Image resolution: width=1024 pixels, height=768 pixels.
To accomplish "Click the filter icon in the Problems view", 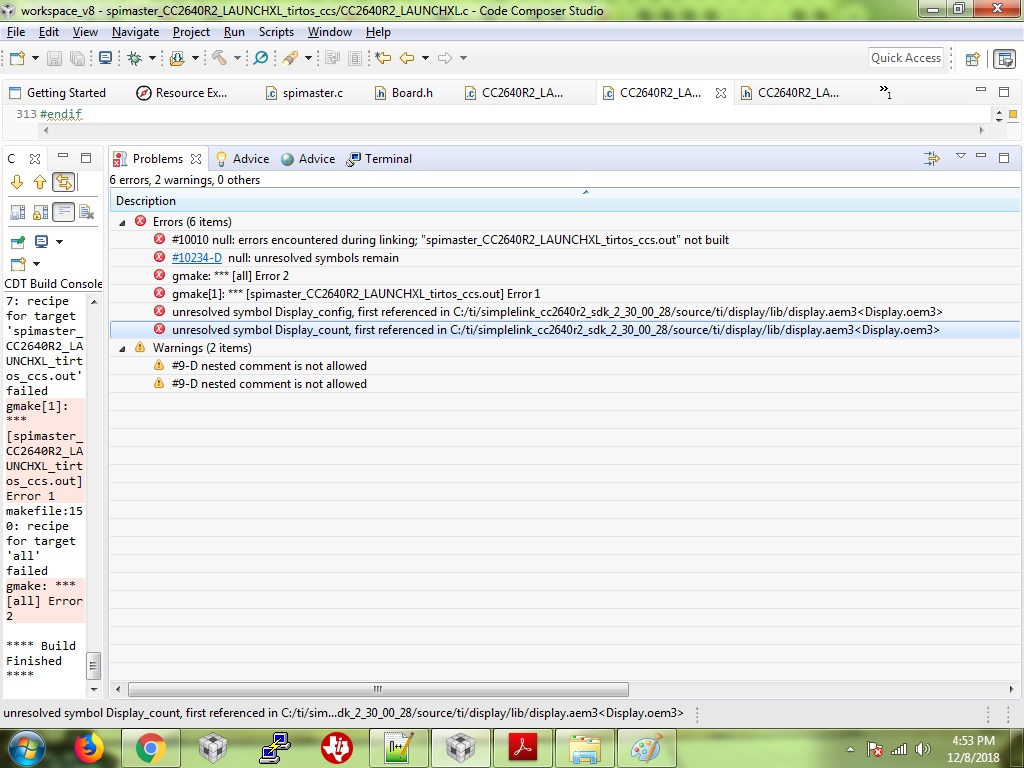I will click(931, 158).
